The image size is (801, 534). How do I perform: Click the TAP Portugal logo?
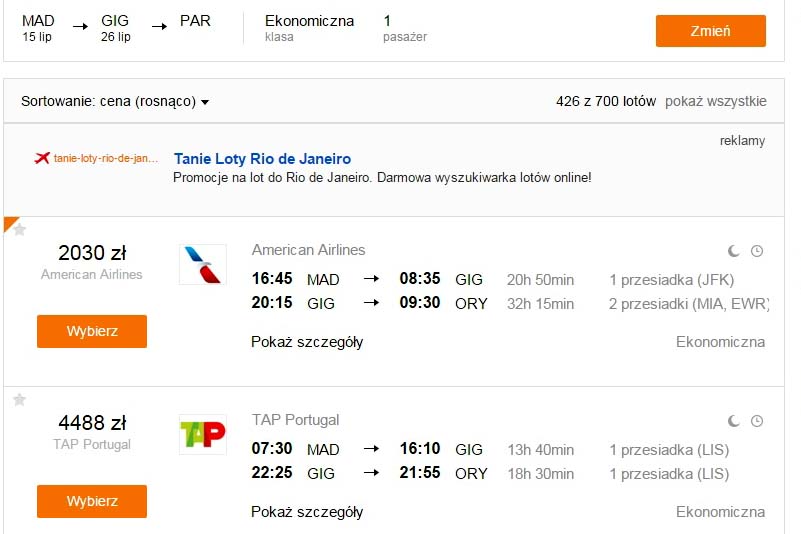pos(203,434)
